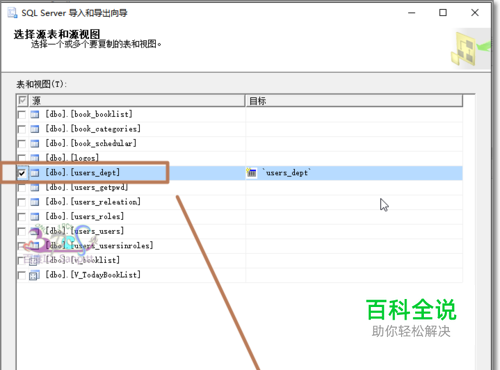Maximize the import and export wizard window

(x=443, y=13)
